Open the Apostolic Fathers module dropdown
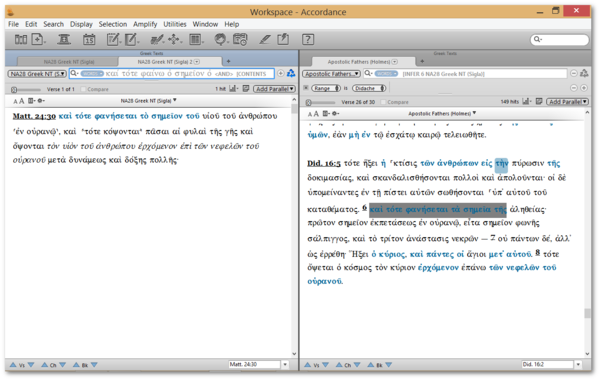 pos(331,73)
